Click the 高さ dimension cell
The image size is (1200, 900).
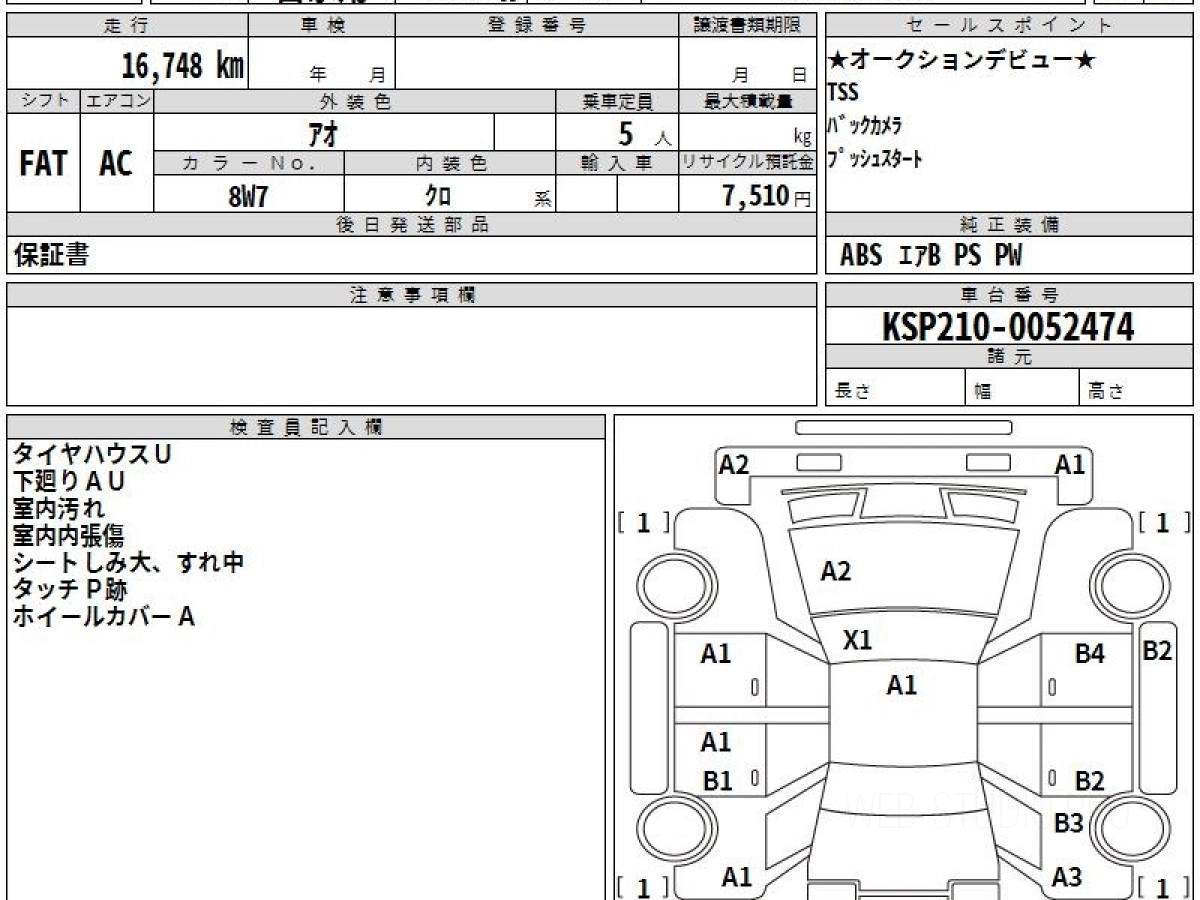pyautogui.click(x=1137, y=388)
